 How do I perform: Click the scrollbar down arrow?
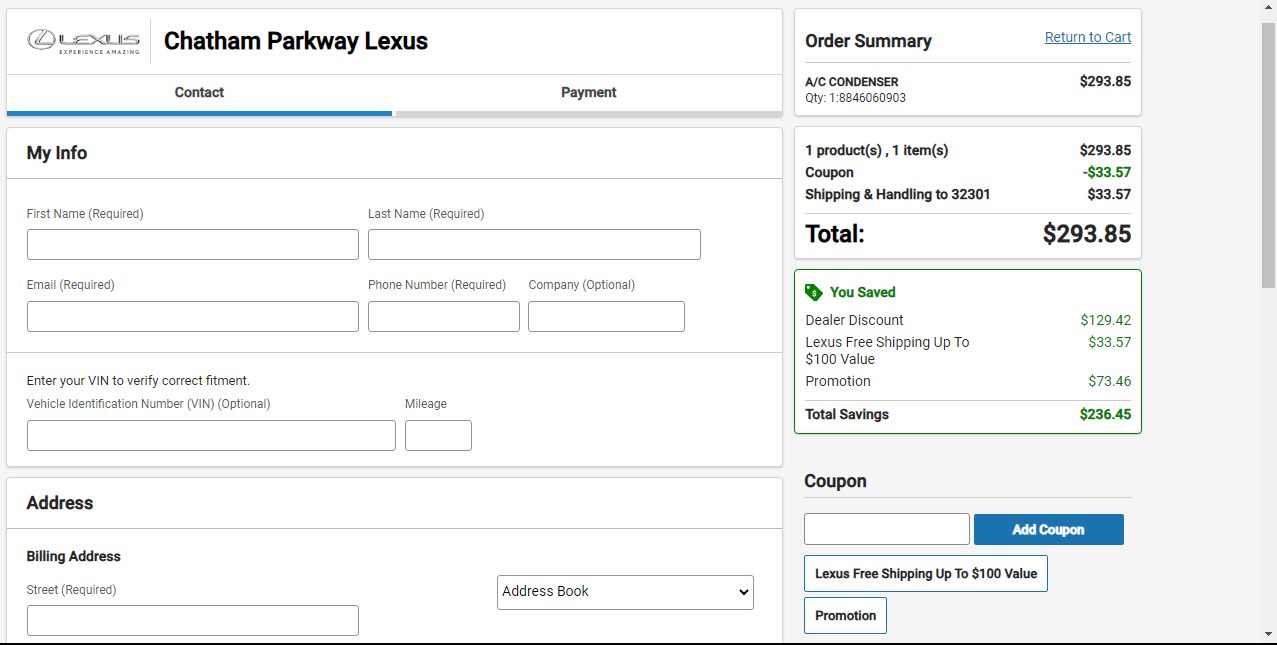1268,634
